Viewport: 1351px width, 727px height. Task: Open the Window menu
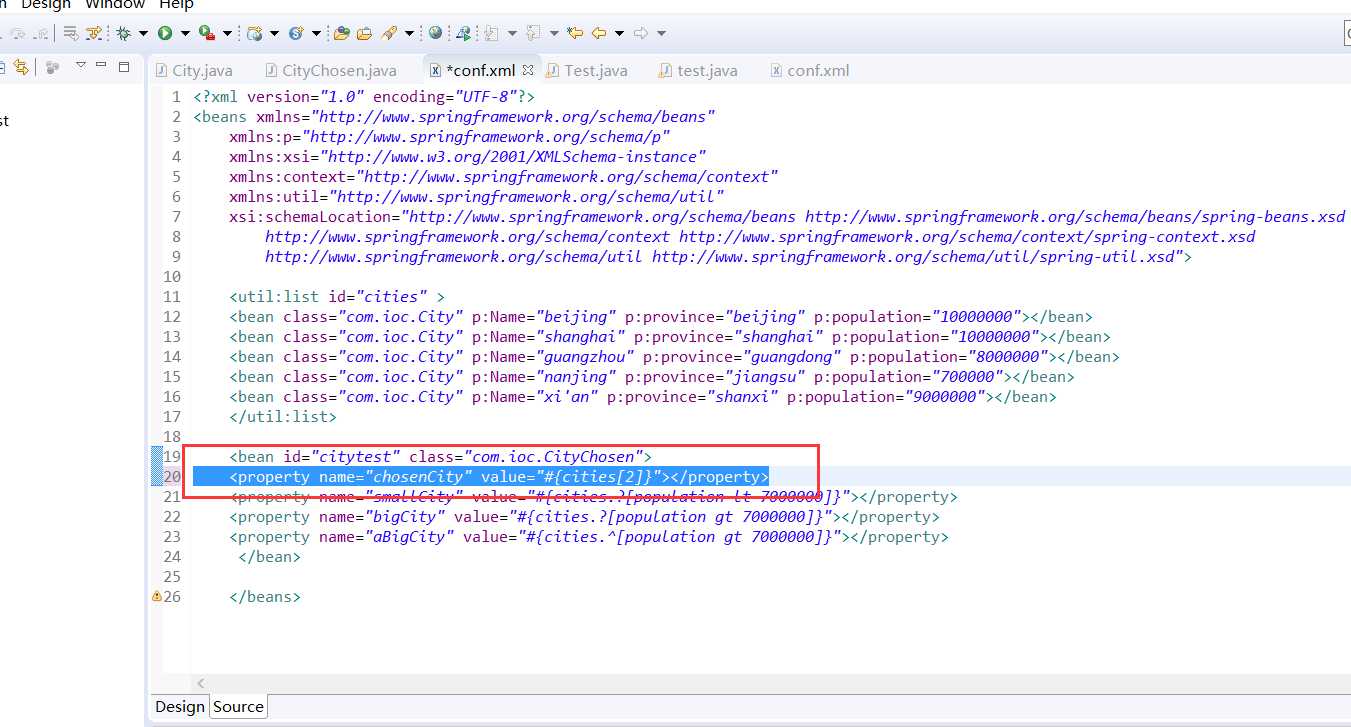(115, 5)
